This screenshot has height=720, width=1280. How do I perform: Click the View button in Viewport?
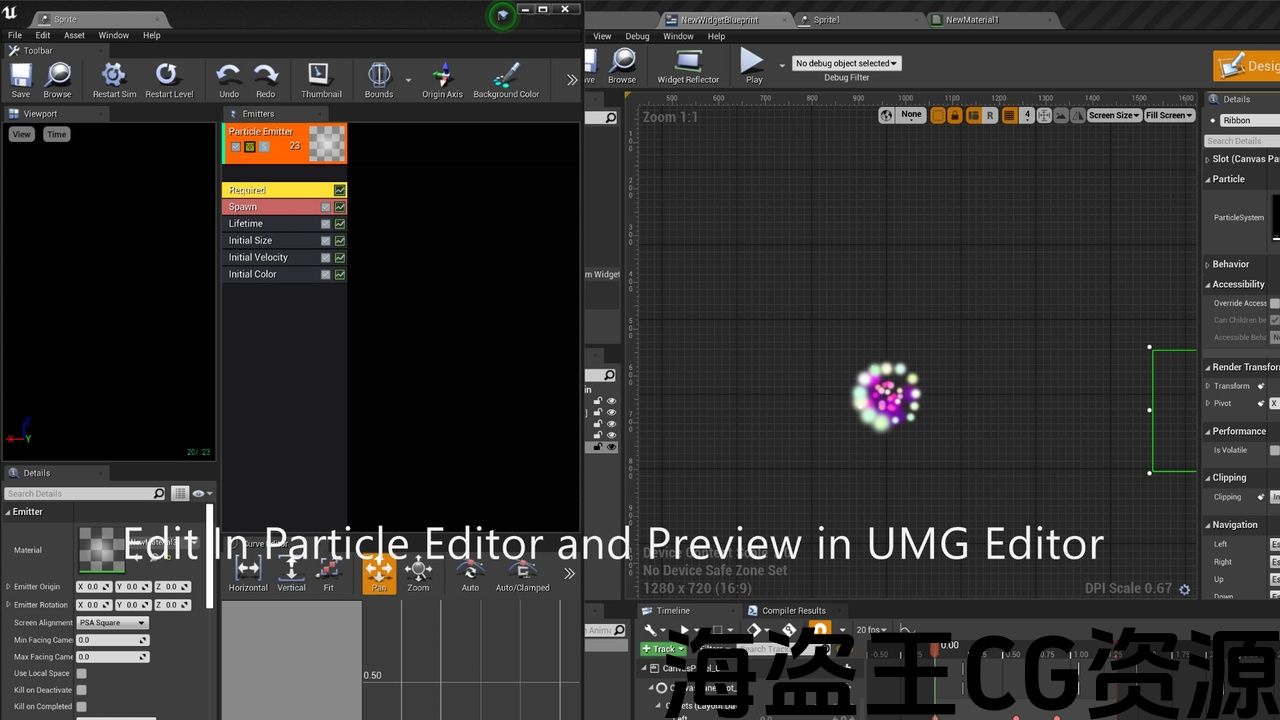point(21,134)
